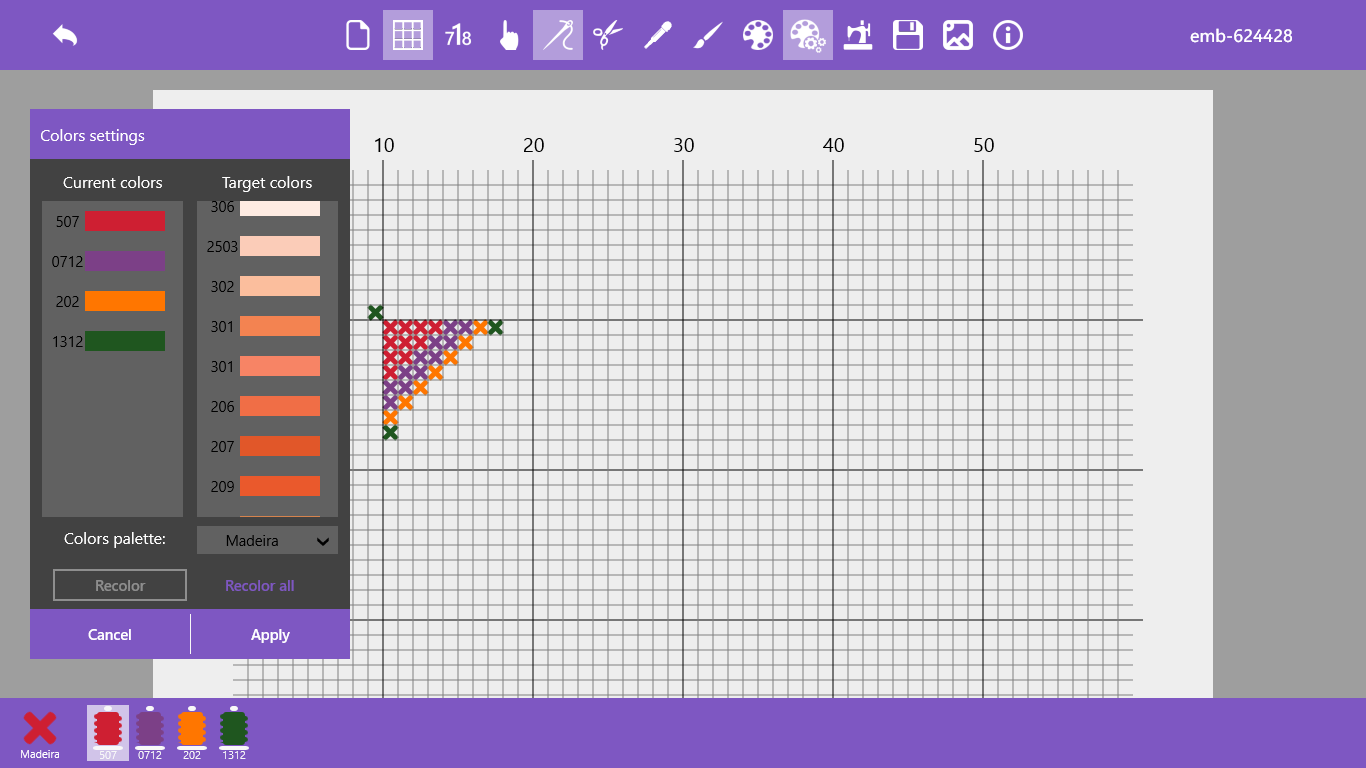Image resolution: width=1366 pixels, height=768 pixels.
Task: Choose the orange 202 thread spool
Action: (x=192, y=732)
